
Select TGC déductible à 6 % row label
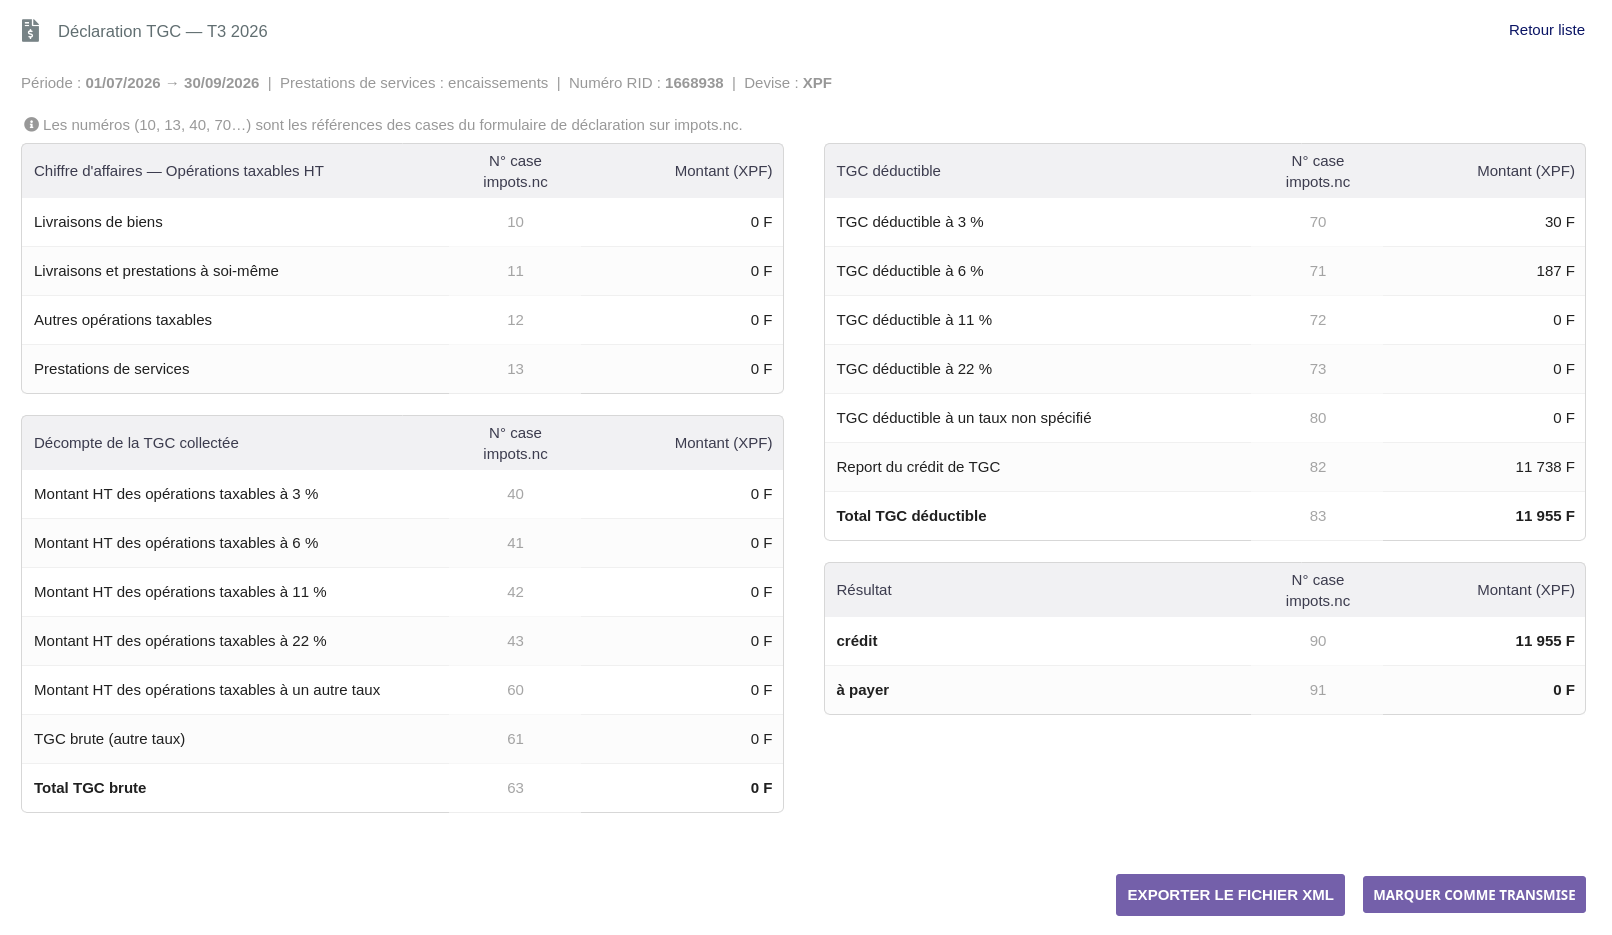pos(910,271)
